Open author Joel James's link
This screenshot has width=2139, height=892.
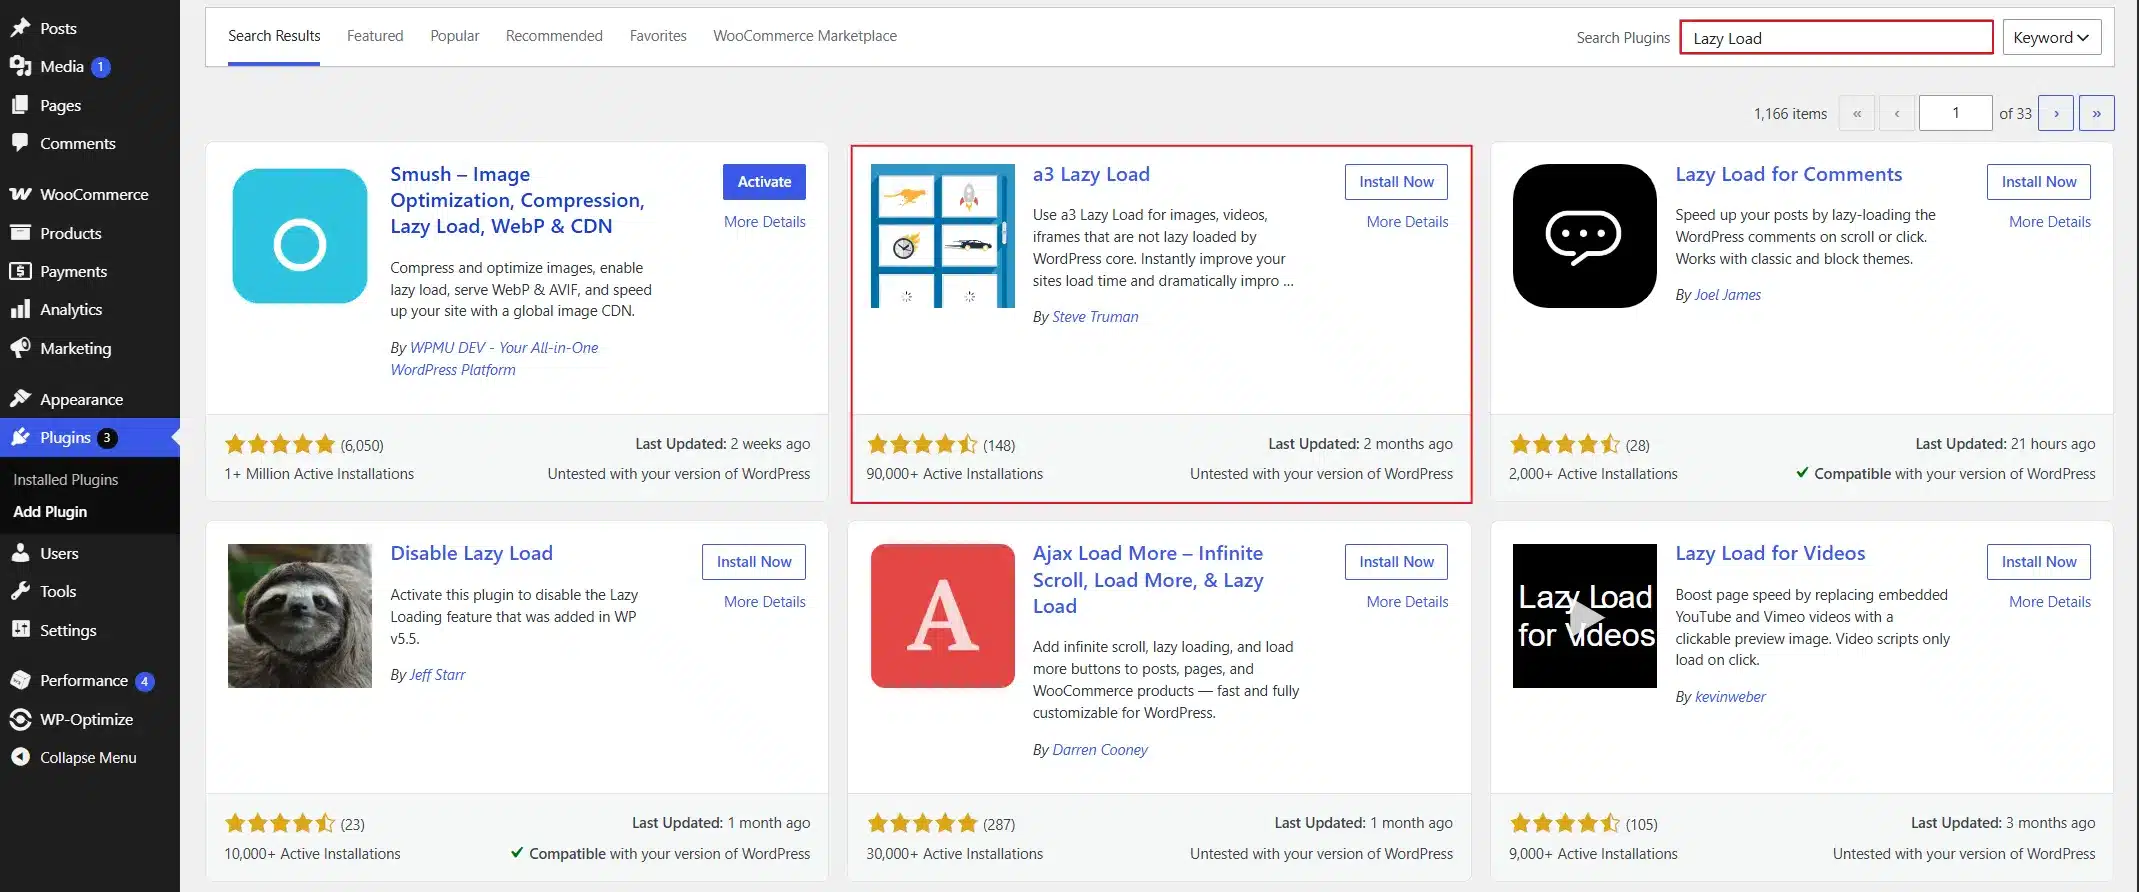click(x=1728, y=295)
